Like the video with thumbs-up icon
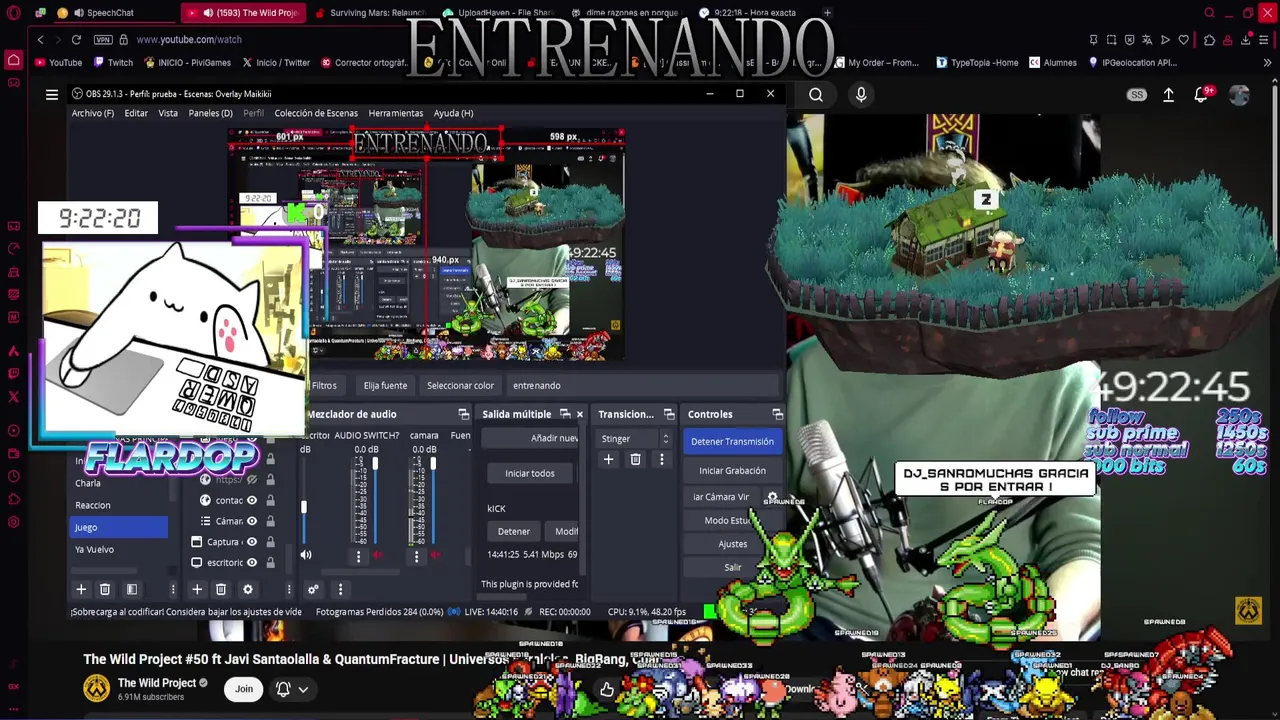This screenshot has width=1280, height=720. 607,689
